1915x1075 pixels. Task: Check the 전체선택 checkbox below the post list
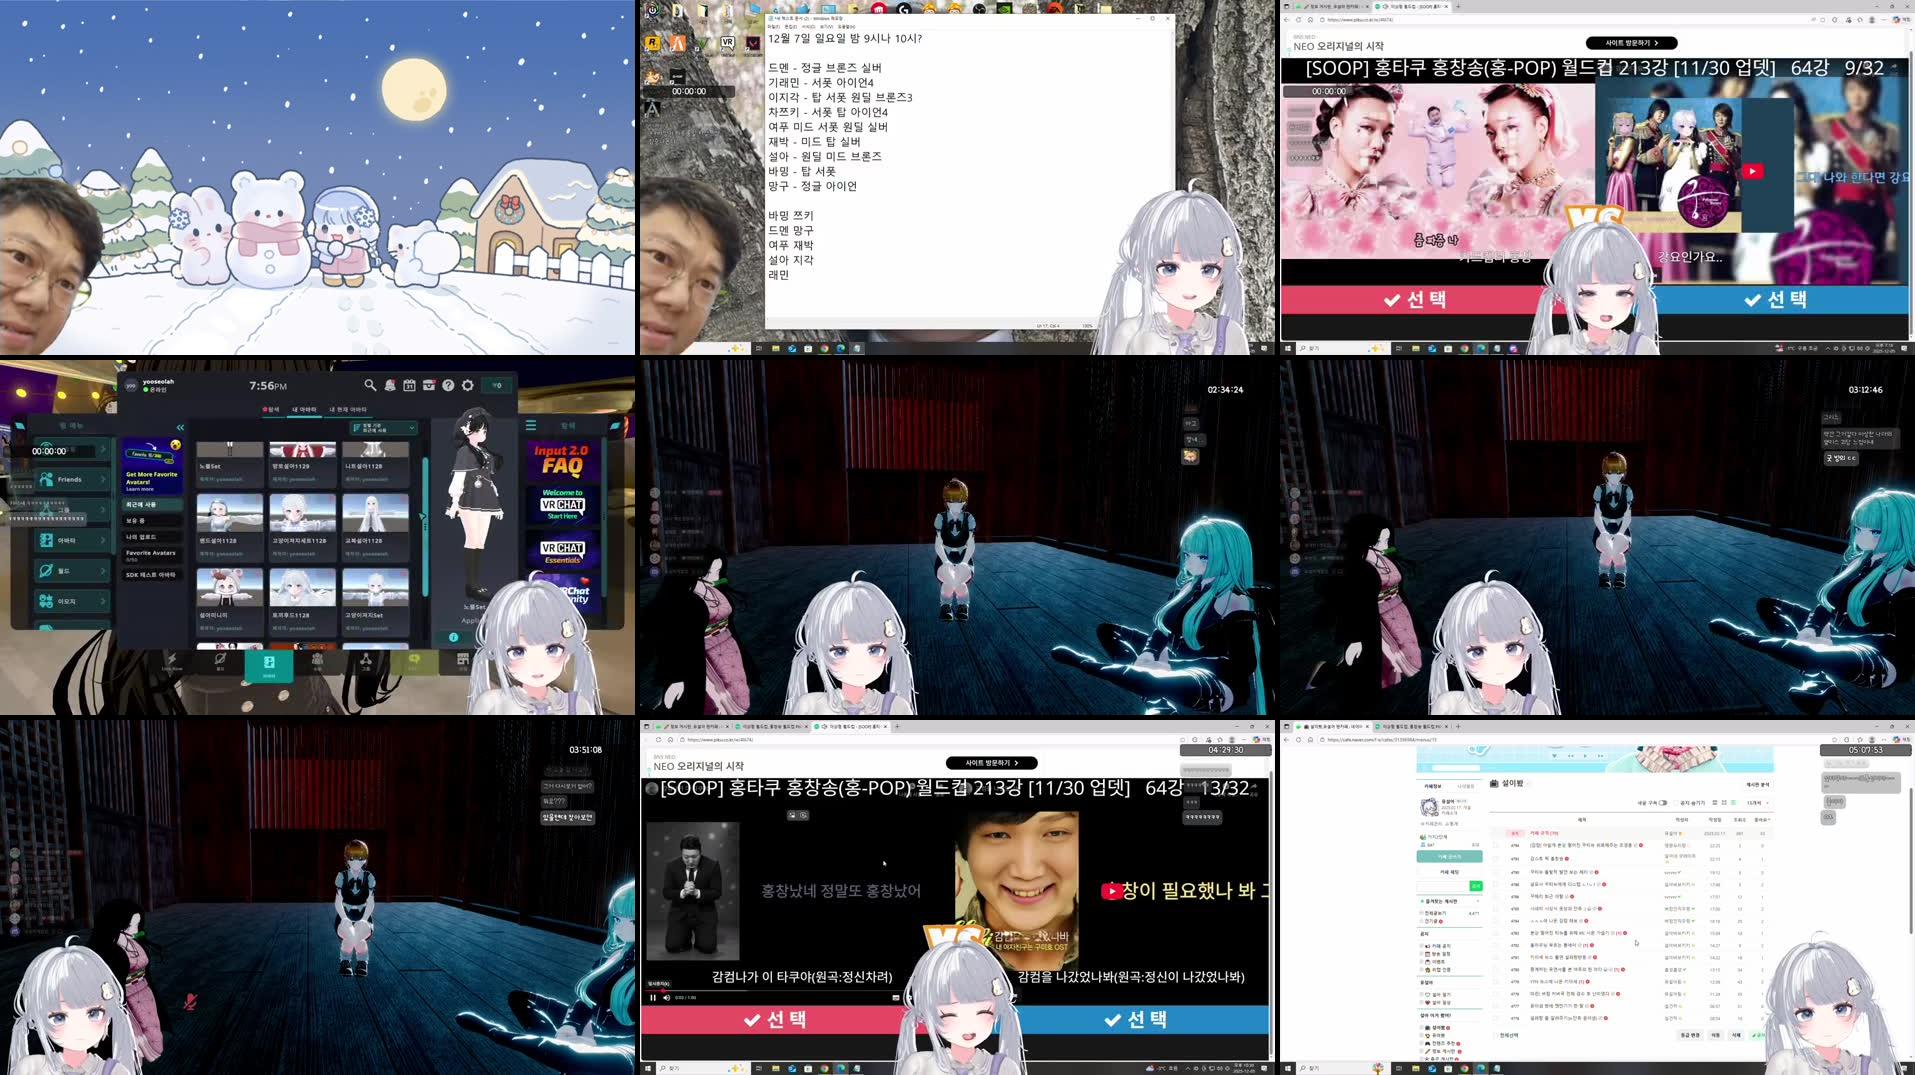pos(1496,1035)
